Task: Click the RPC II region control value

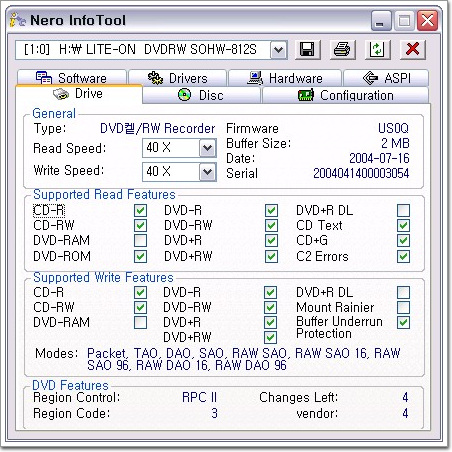Action: [199, 397]
